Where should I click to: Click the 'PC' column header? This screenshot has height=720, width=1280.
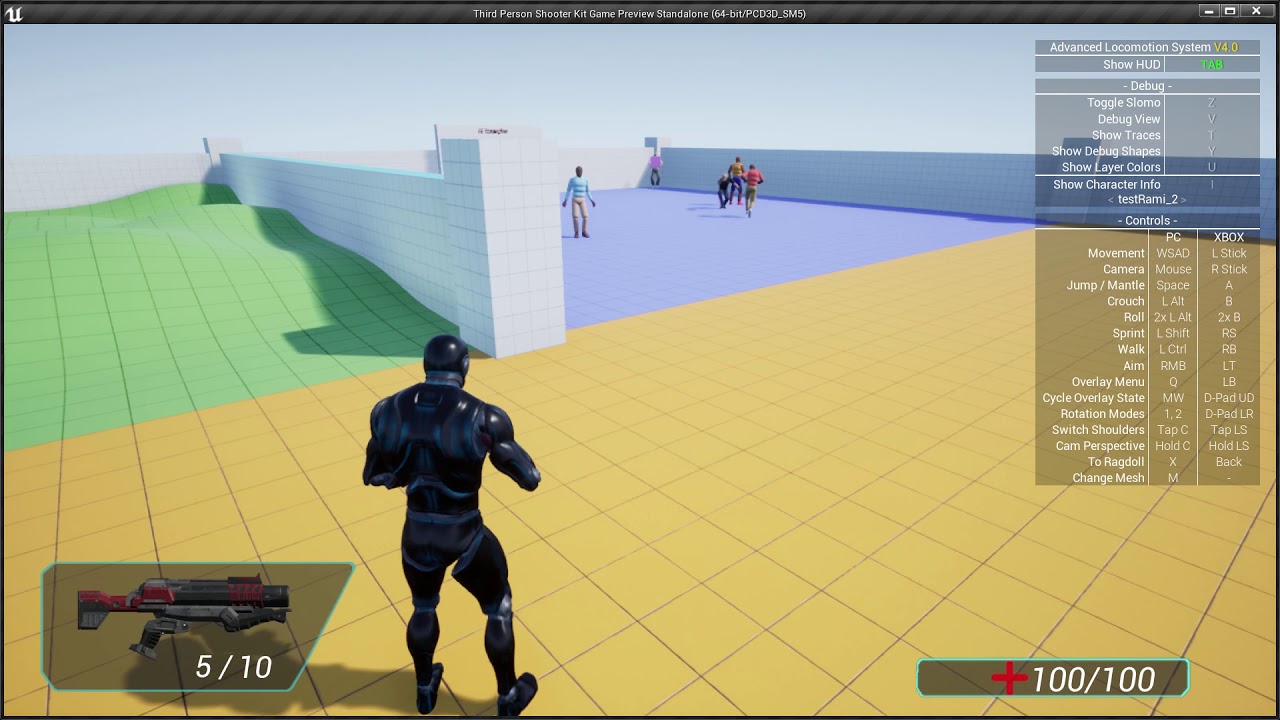point(1173,237)
